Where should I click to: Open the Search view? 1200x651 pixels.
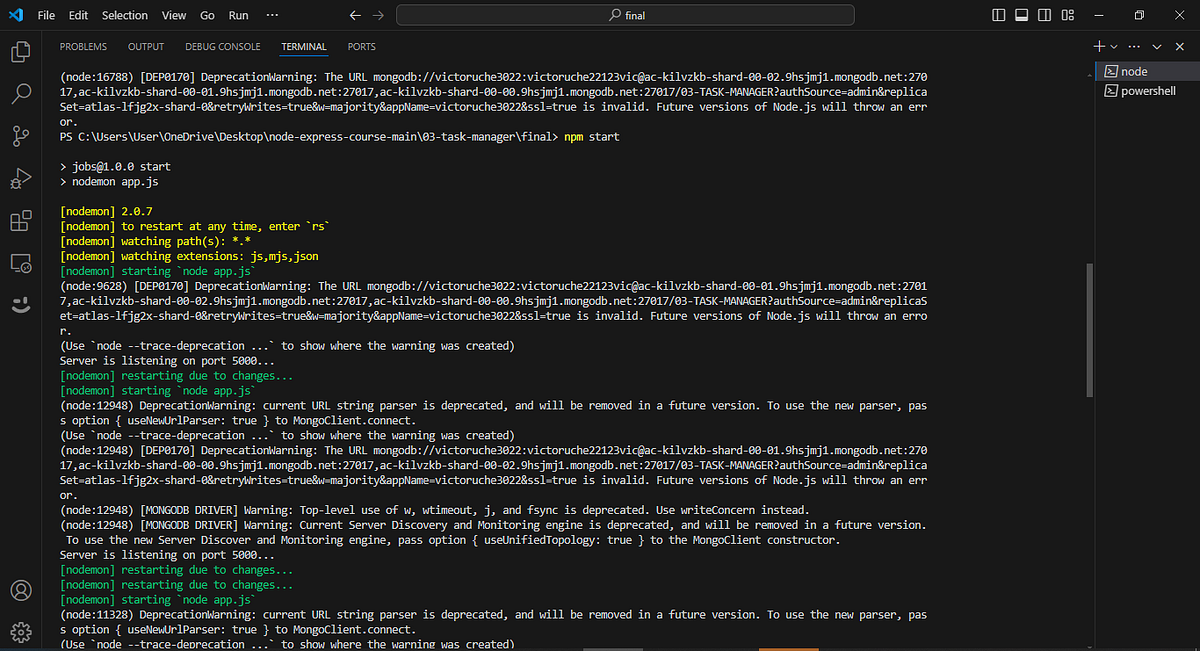point(21,94)
